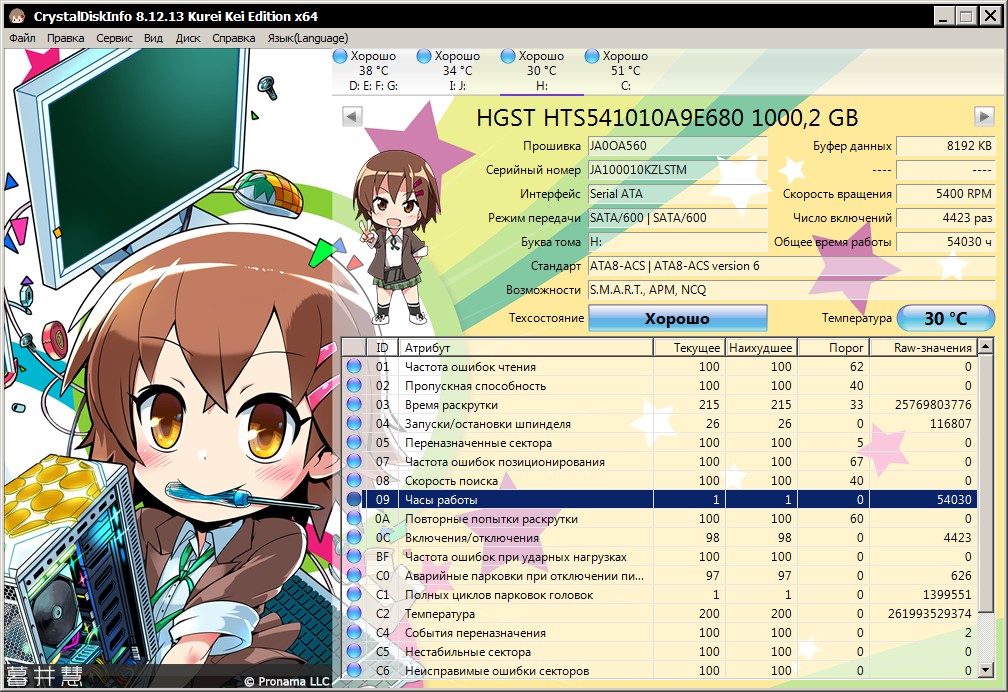Click the Текущее column header
1008x692 pixels.
coord(689,348)
